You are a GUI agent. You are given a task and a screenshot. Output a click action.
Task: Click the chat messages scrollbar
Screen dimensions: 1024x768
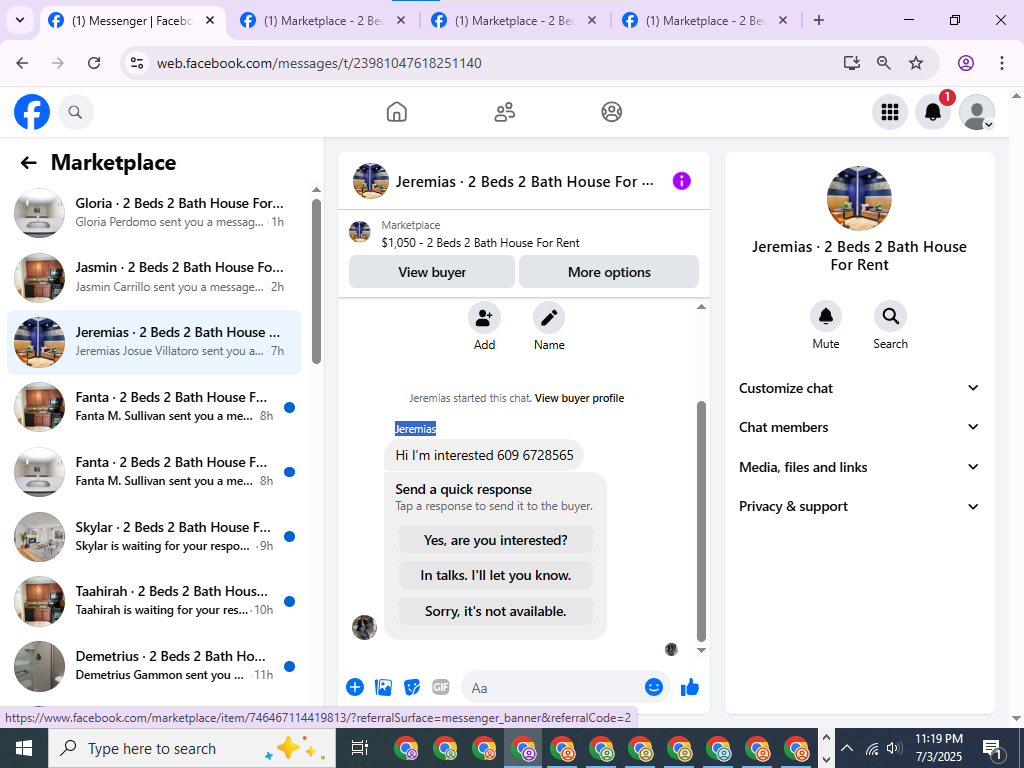(701, 521)
